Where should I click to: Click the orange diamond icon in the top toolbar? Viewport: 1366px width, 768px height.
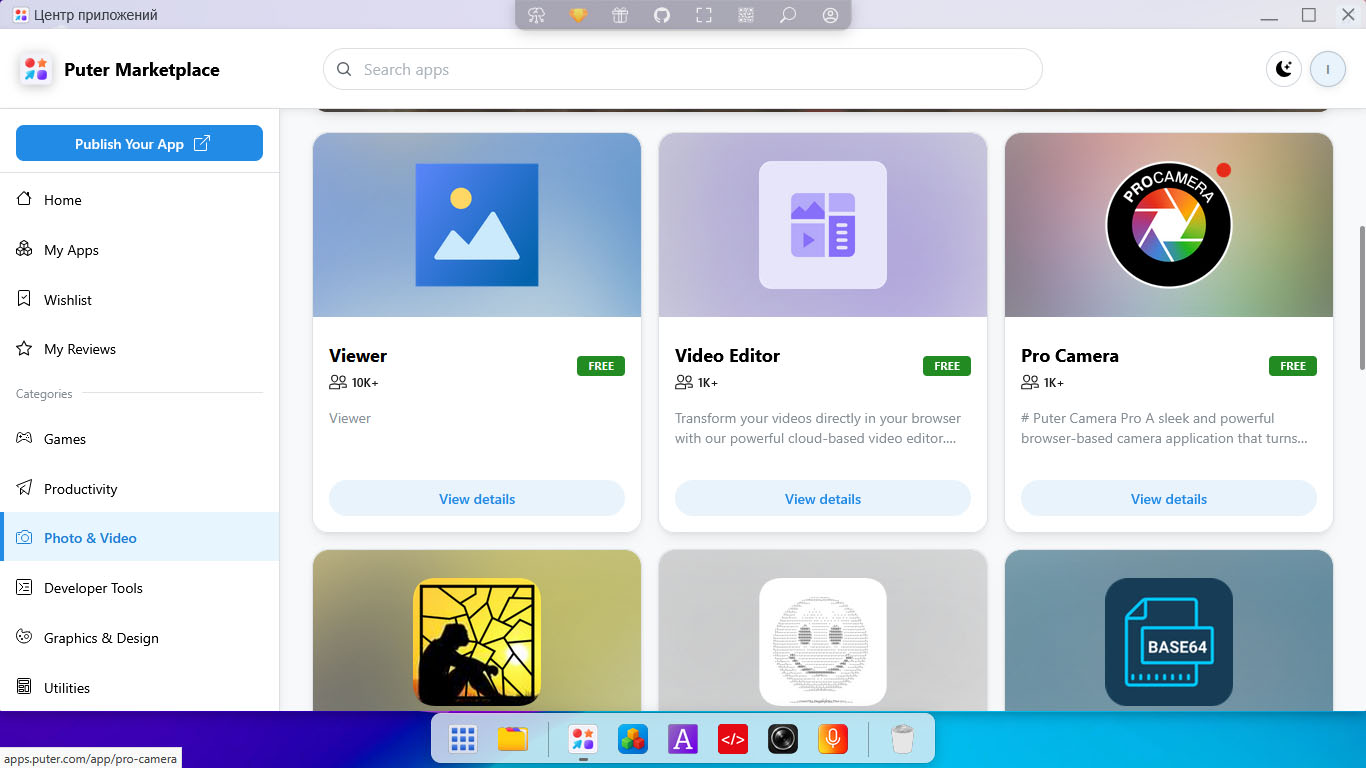578,15
